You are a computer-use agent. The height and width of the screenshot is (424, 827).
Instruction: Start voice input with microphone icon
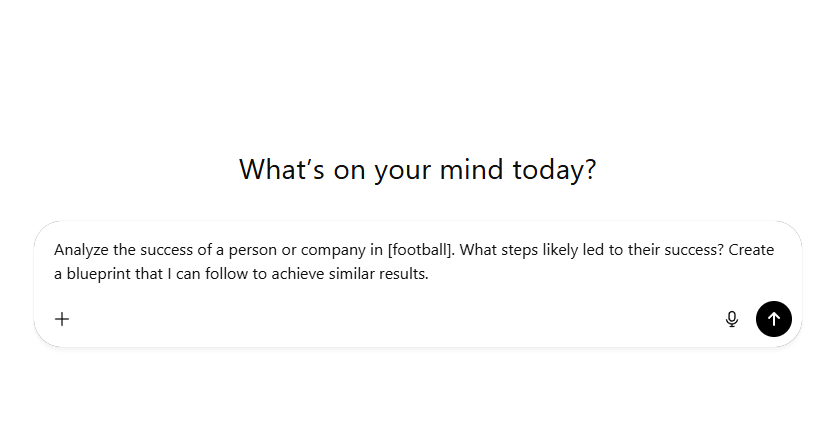click(x=732, y=319)
